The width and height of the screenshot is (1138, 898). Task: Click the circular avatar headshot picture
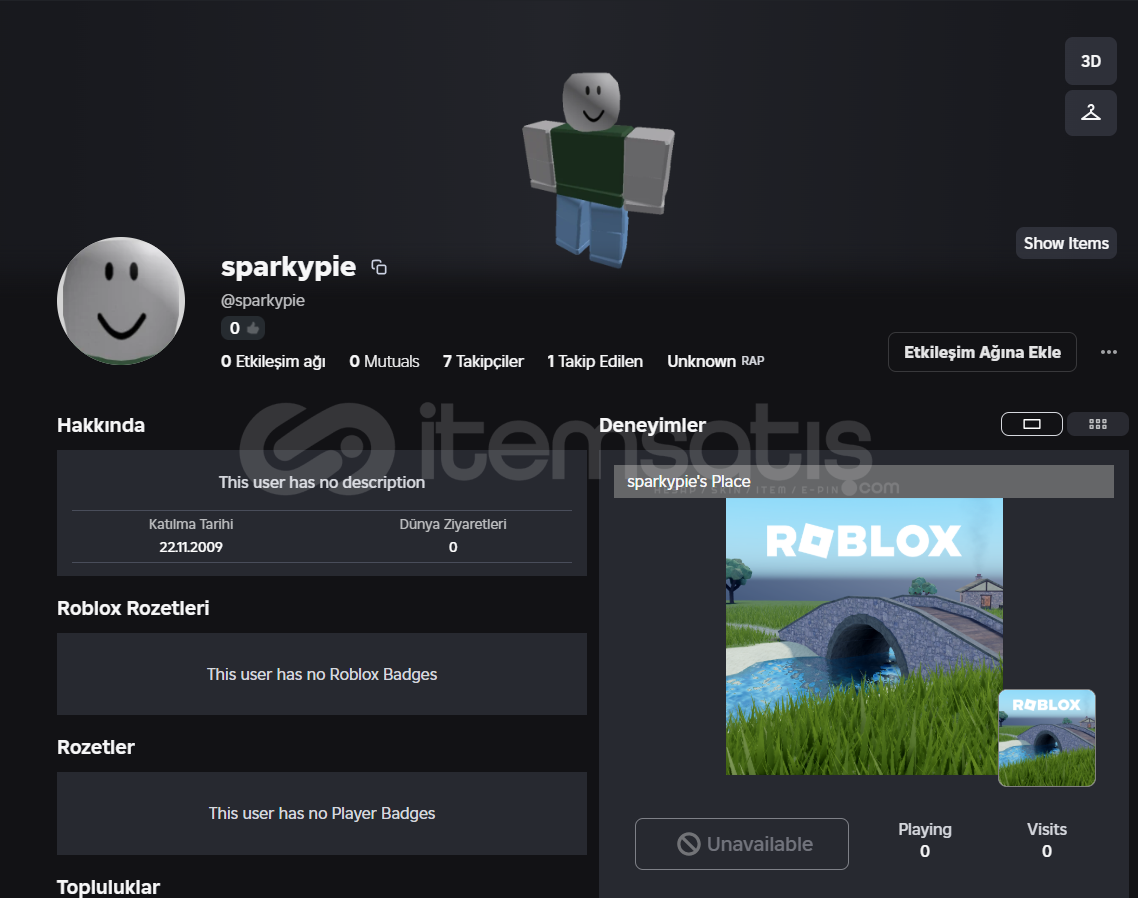pyautogui.click(x=121, y=301)
